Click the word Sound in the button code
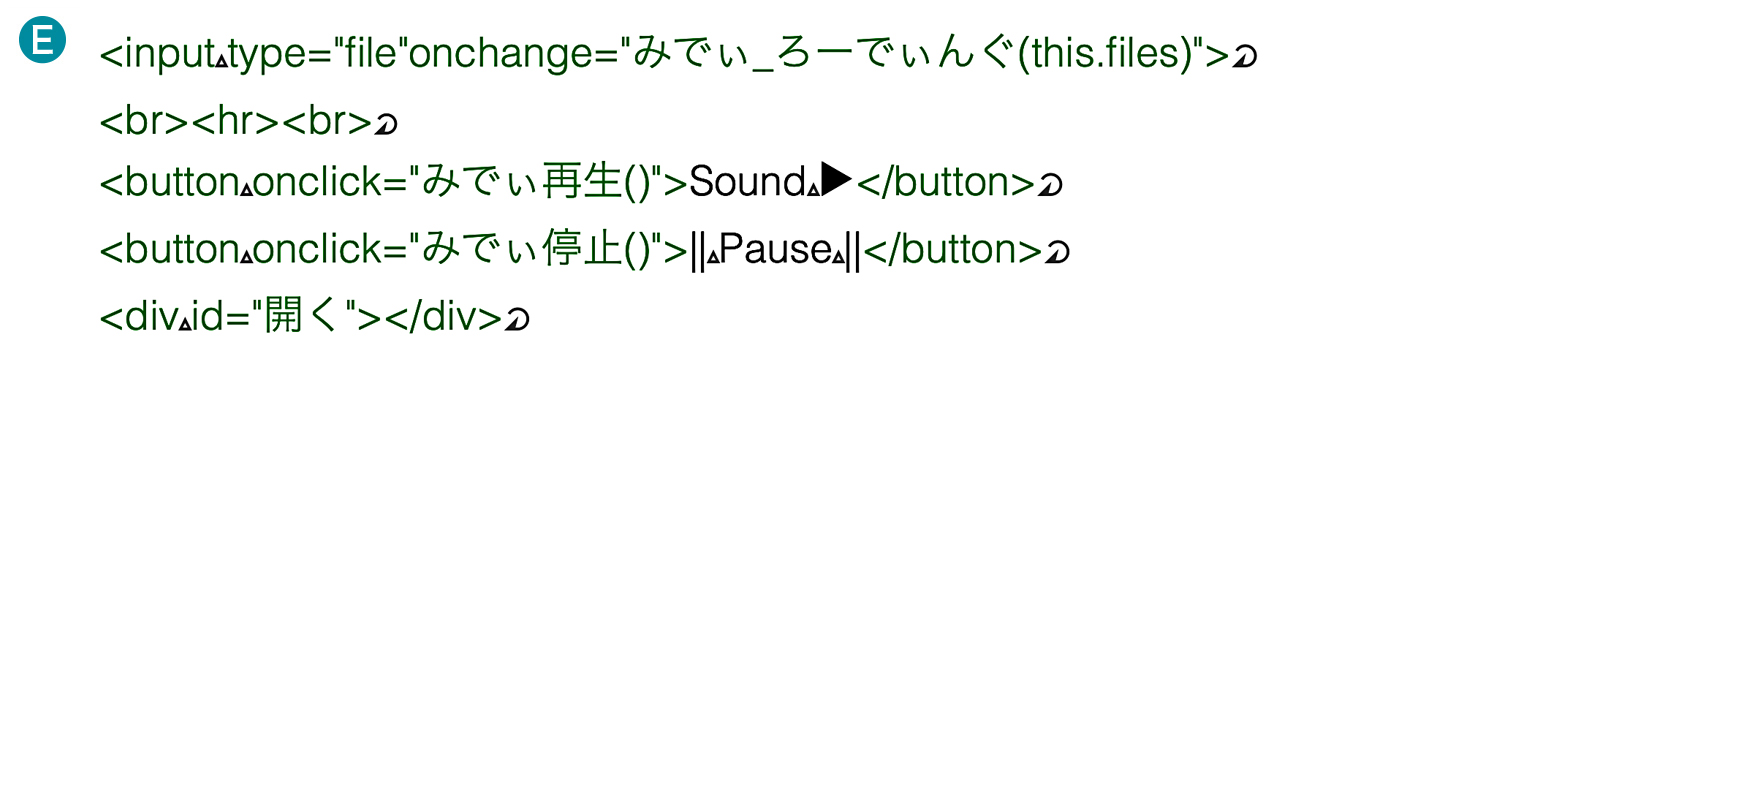 tap(748, 182)
